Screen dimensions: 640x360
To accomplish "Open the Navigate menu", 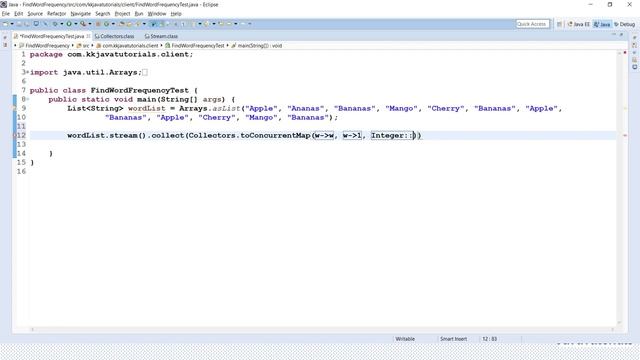I will 80,13.
